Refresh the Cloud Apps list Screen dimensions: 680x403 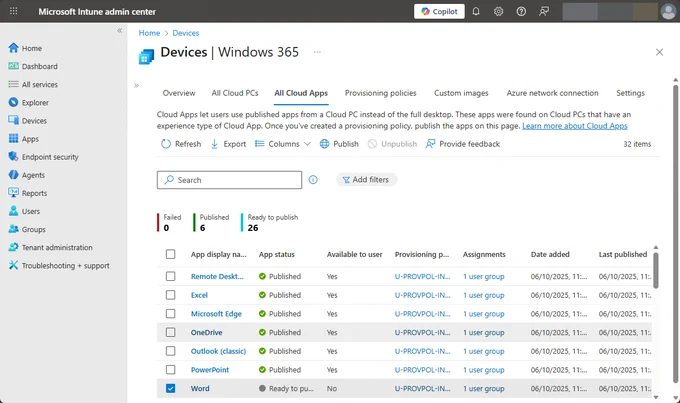[x=181, y=144]
